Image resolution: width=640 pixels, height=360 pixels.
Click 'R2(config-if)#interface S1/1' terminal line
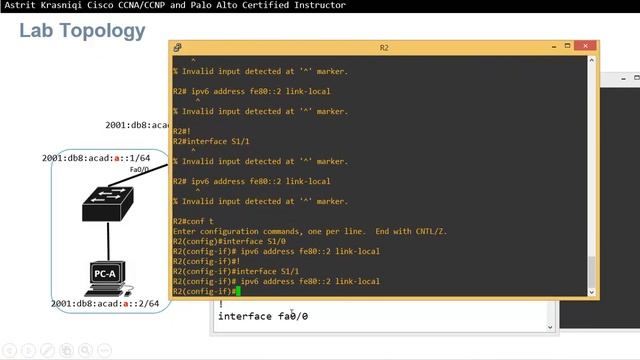(x=236, y=271)
